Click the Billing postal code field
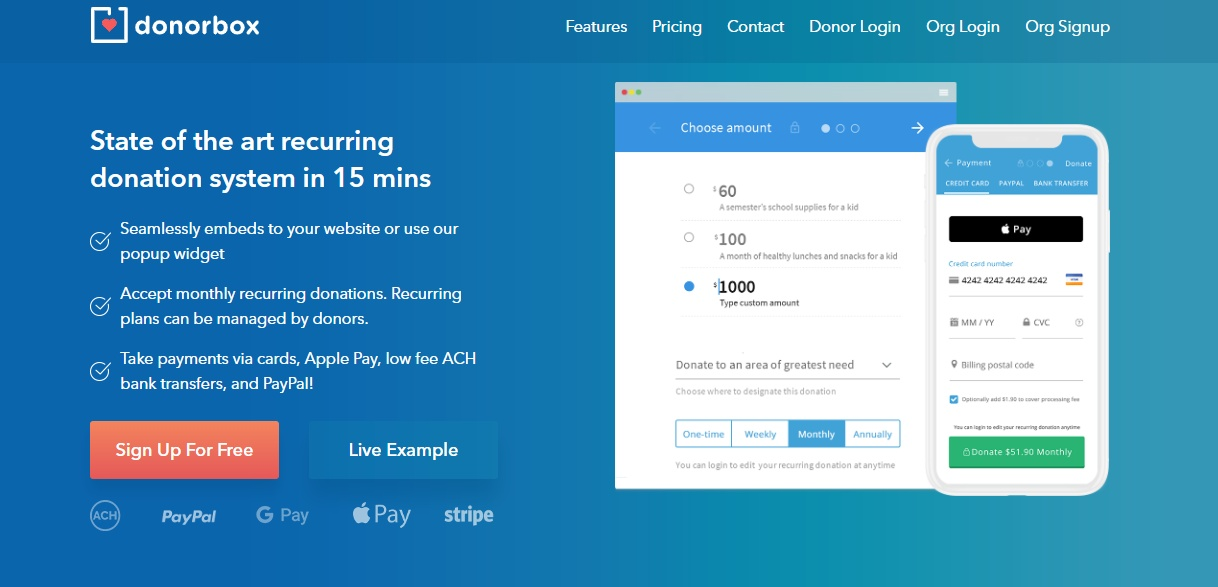This screenshot has height=587, width=1218. coord(1016,365)
